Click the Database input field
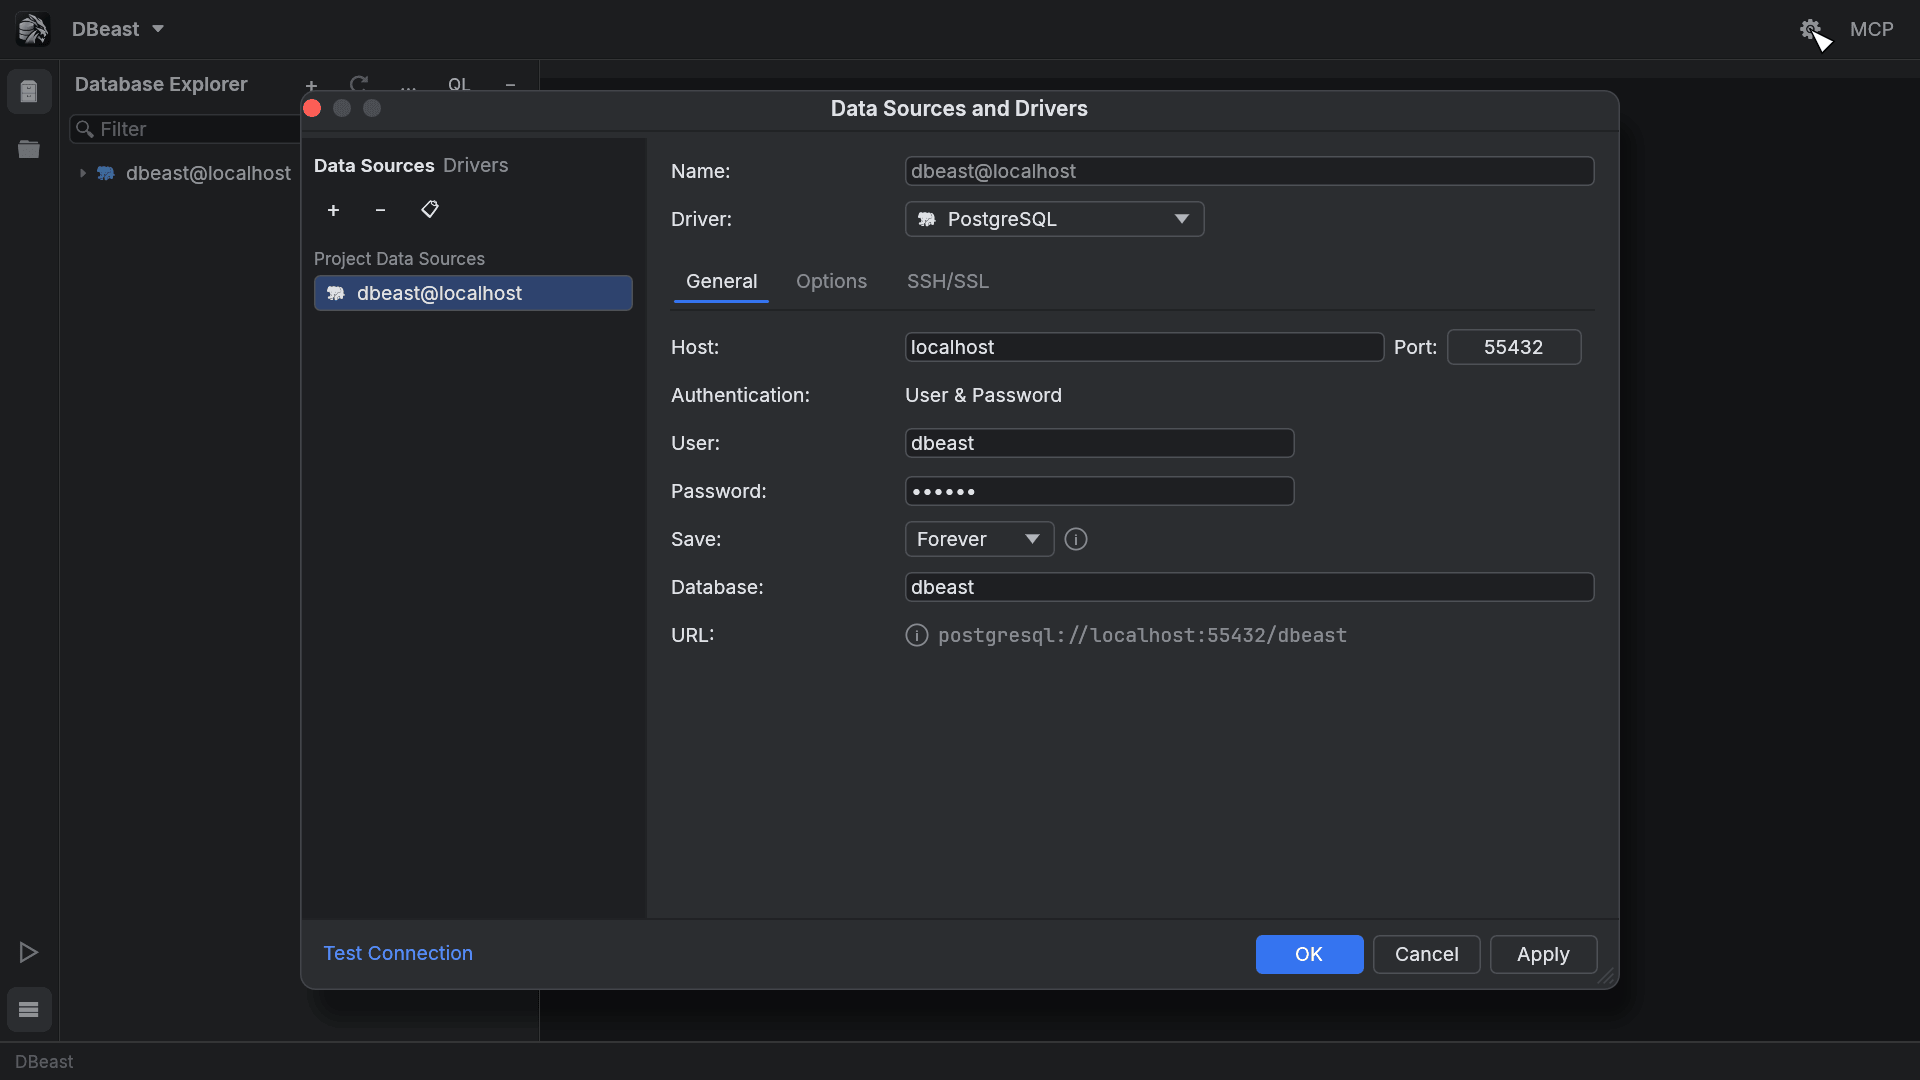Screen dimensions: 1920x1080 click(x=1249, y=587)
